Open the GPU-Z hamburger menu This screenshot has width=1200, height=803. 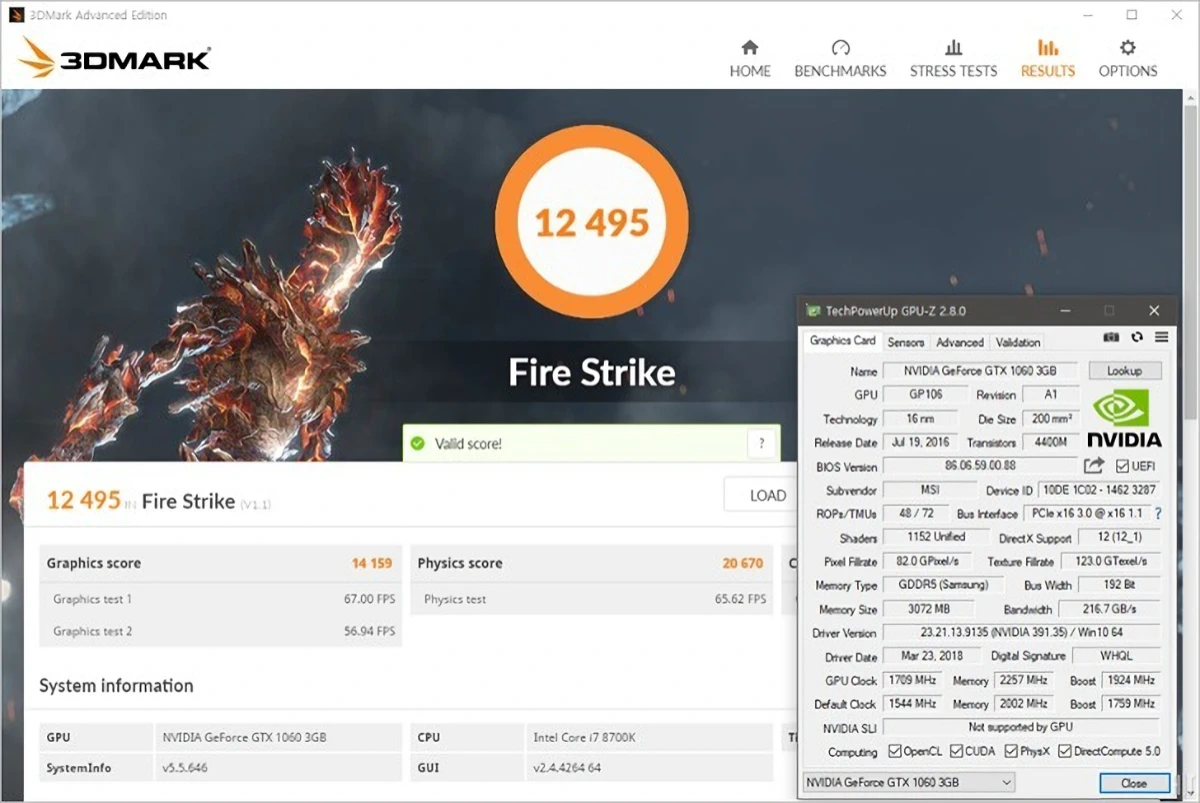click(x=1161, y=338)
